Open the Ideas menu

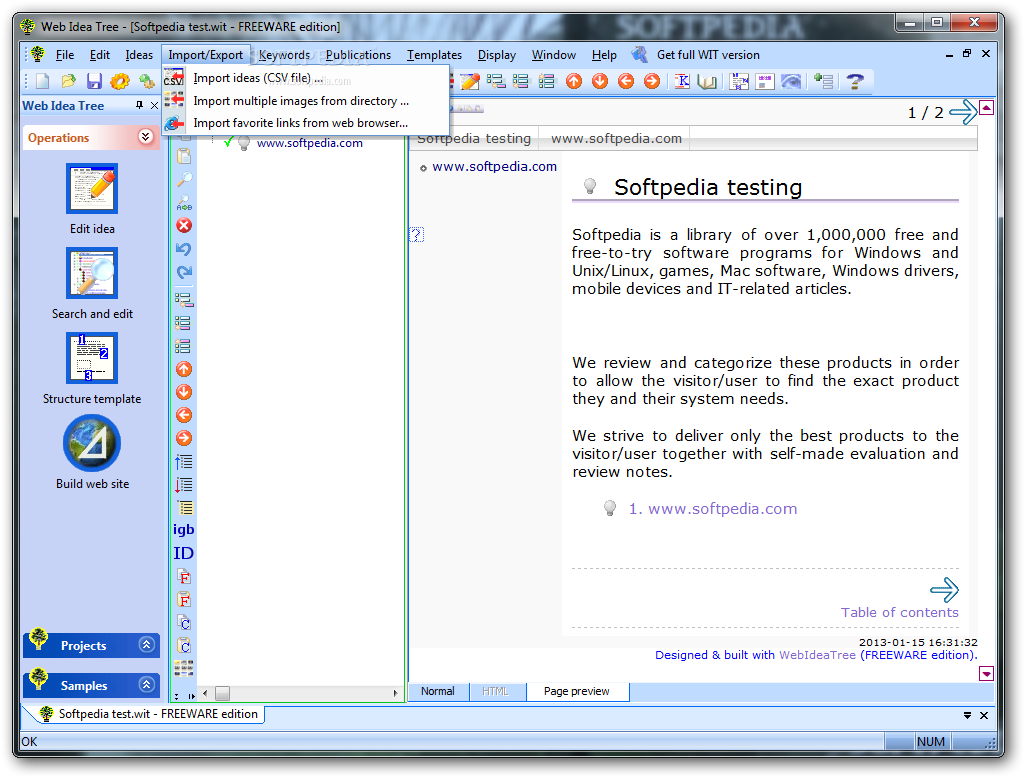[139, 55]
